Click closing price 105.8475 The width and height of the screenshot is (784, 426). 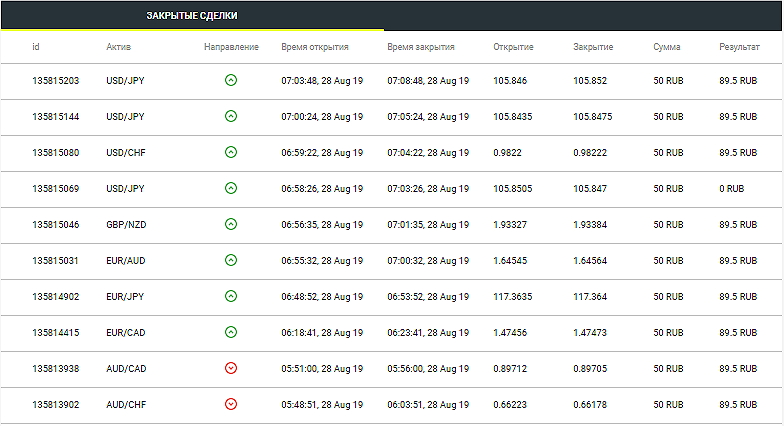(592, 116)
